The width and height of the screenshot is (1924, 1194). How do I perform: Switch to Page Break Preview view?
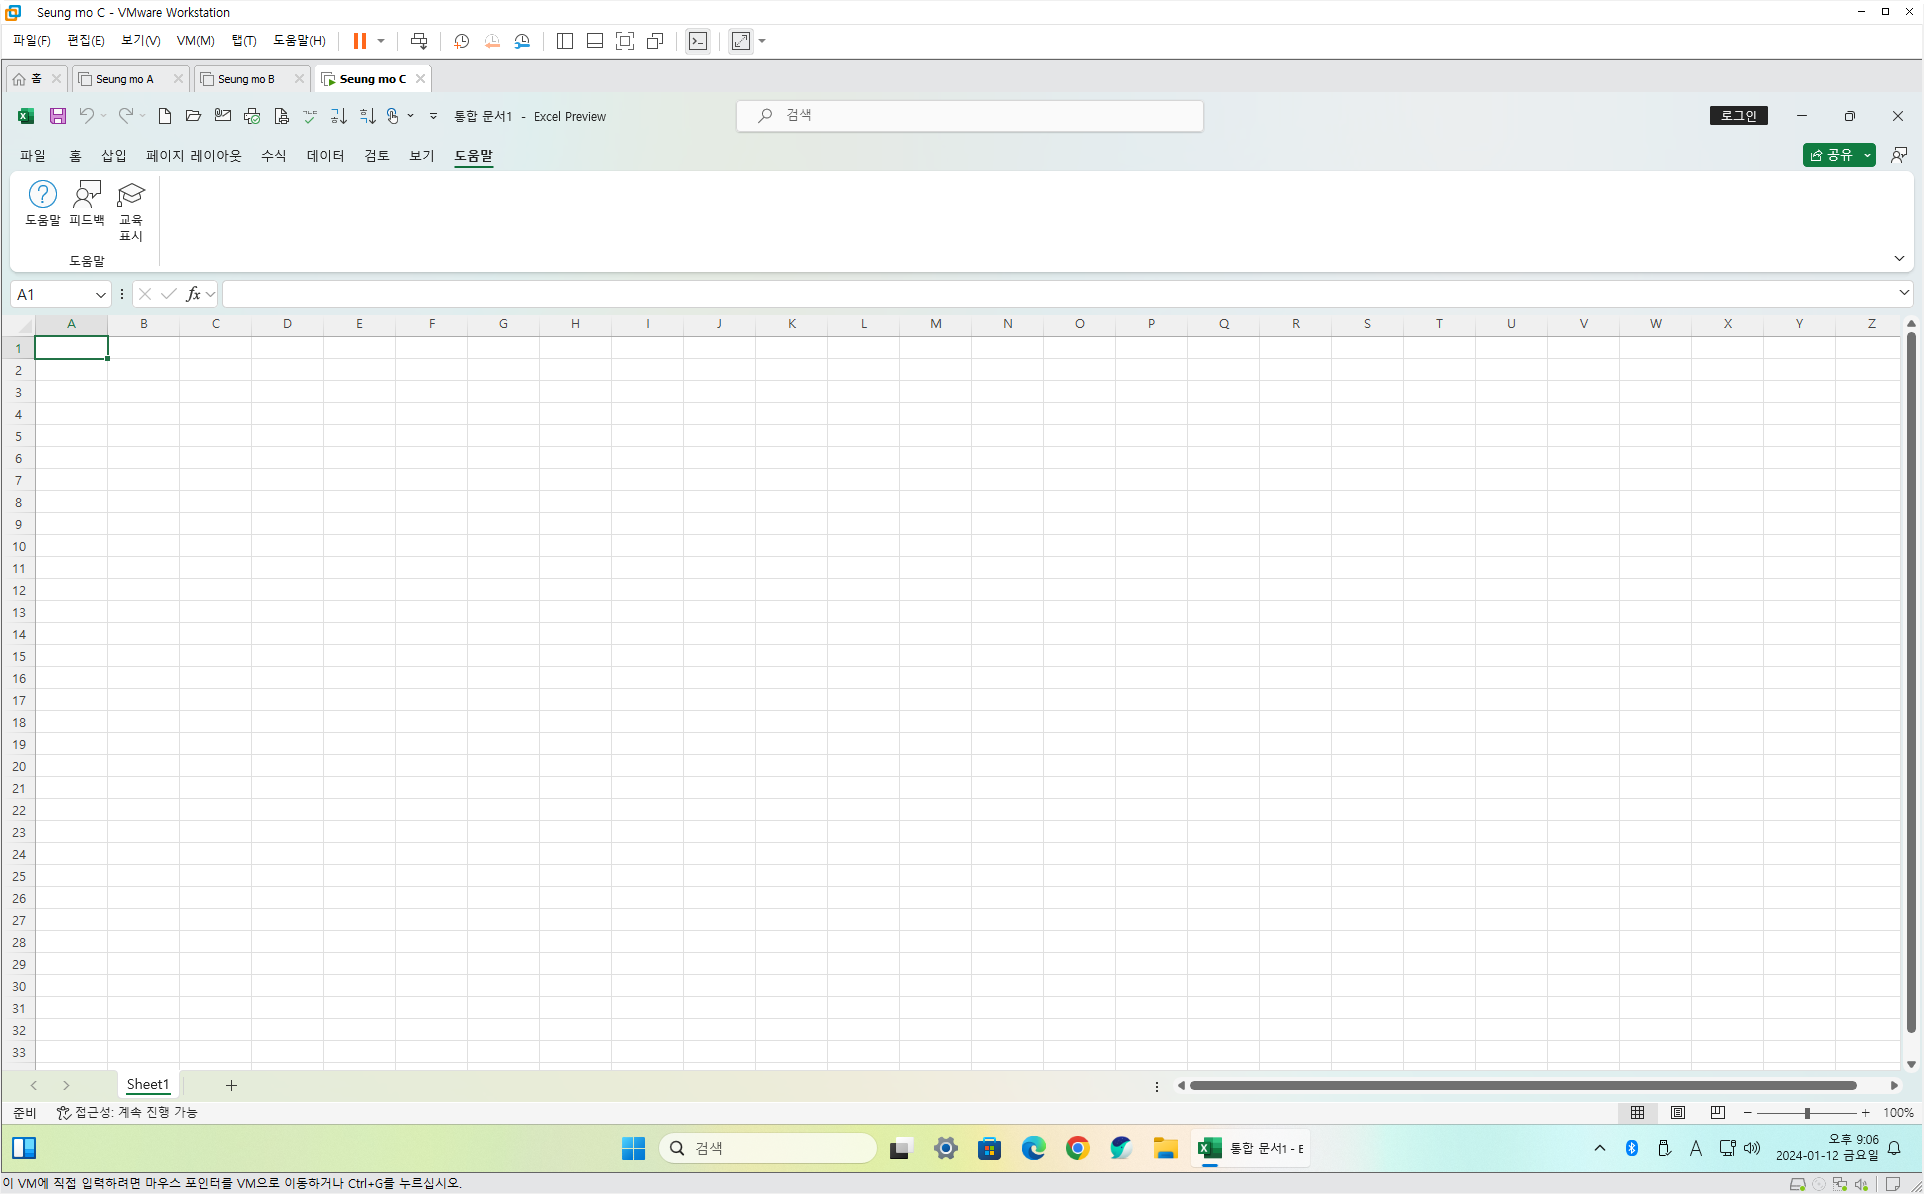click(x=1718, y=1112)
